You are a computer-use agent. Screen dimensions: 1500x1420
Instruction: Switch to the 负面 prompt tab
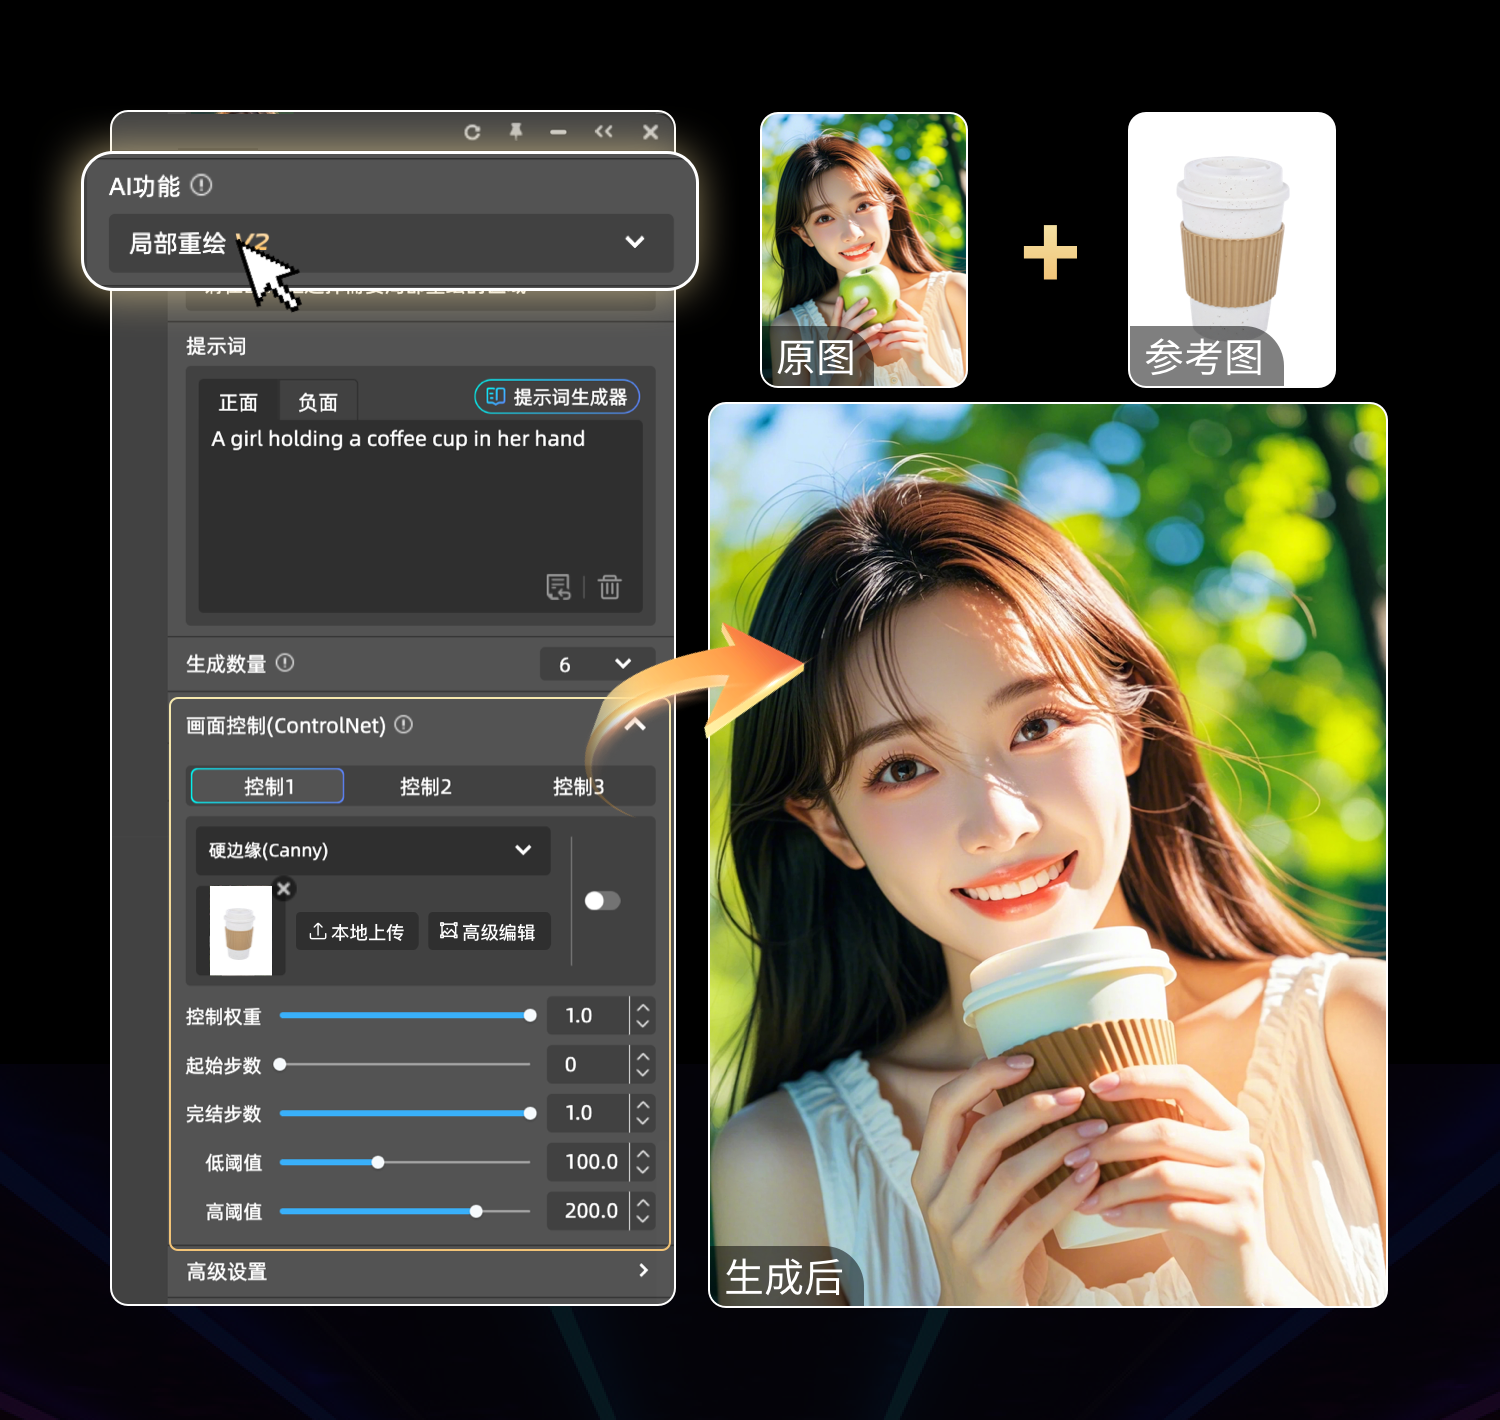pyautogui.click(x=317, y=402)
